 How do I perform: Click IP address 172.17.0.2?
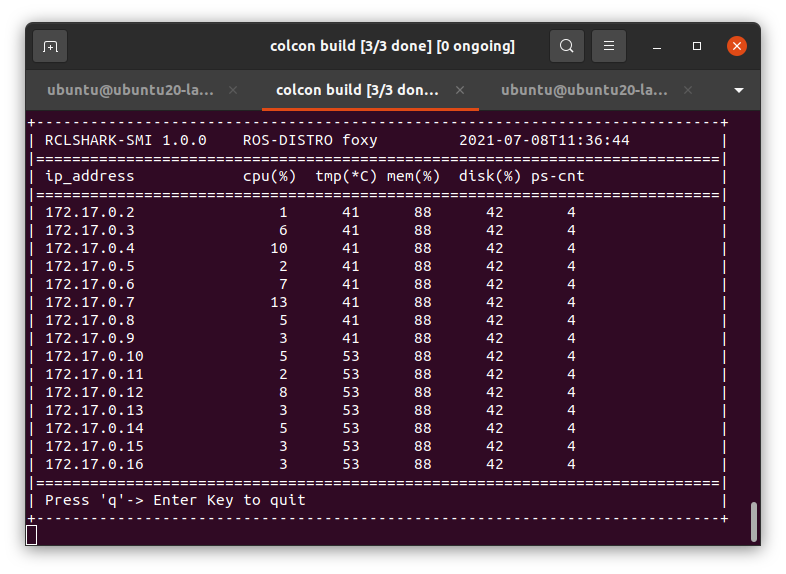[x=90, y=213]
